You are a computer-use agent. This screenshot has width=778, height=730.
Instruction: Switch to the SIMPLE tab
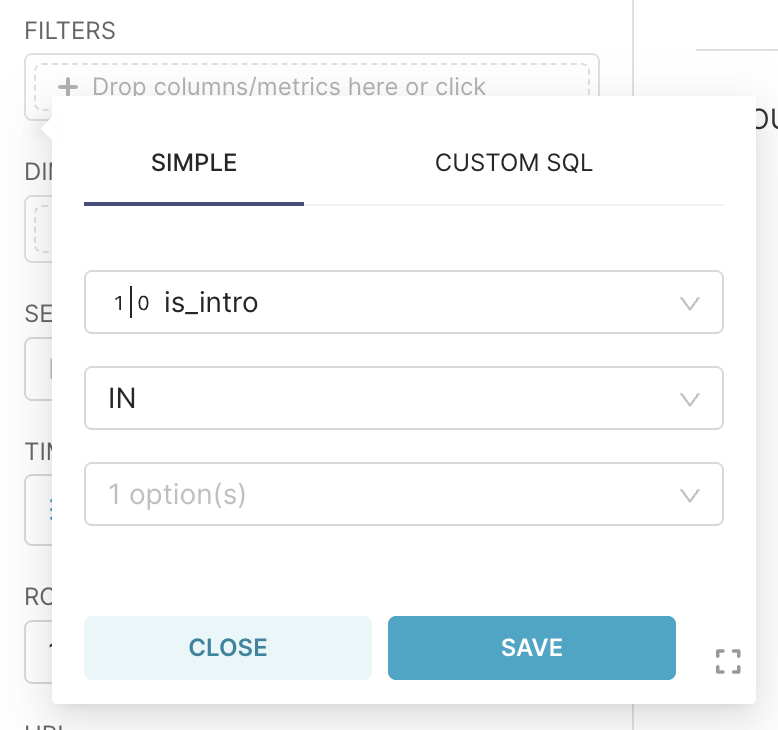pos(194,163)
